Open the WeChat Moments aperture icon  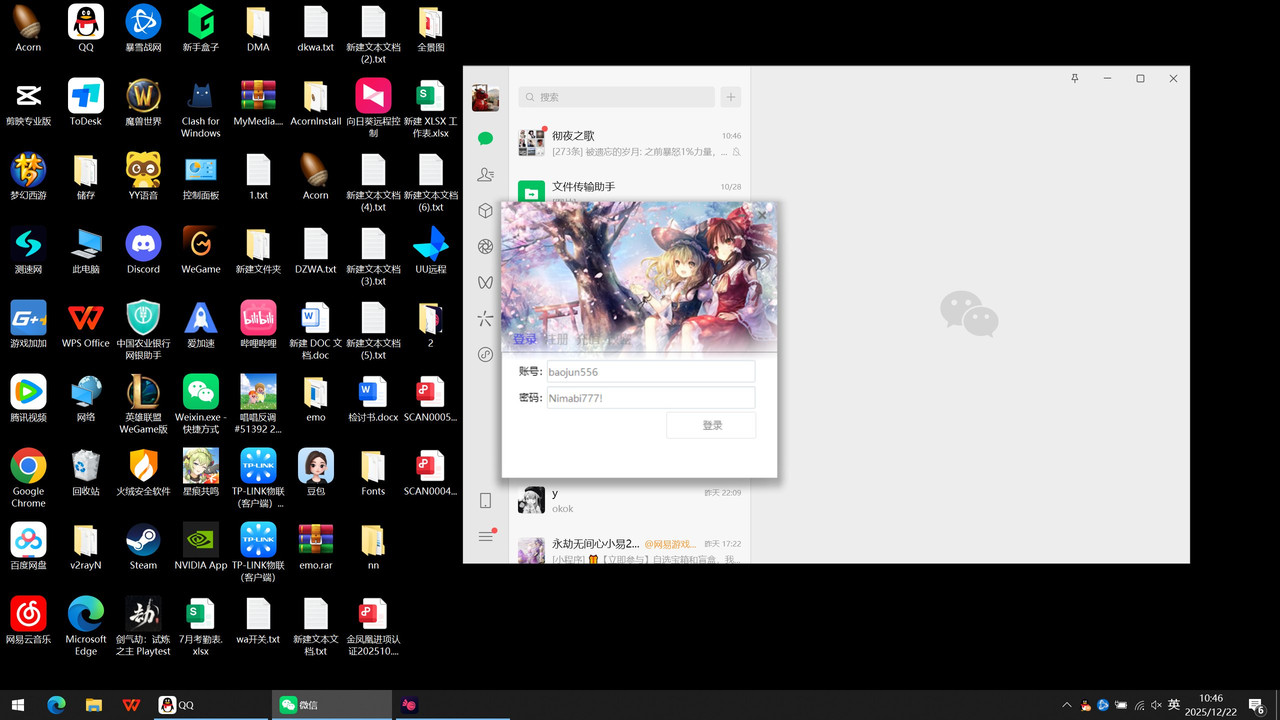tap(485, 247)
